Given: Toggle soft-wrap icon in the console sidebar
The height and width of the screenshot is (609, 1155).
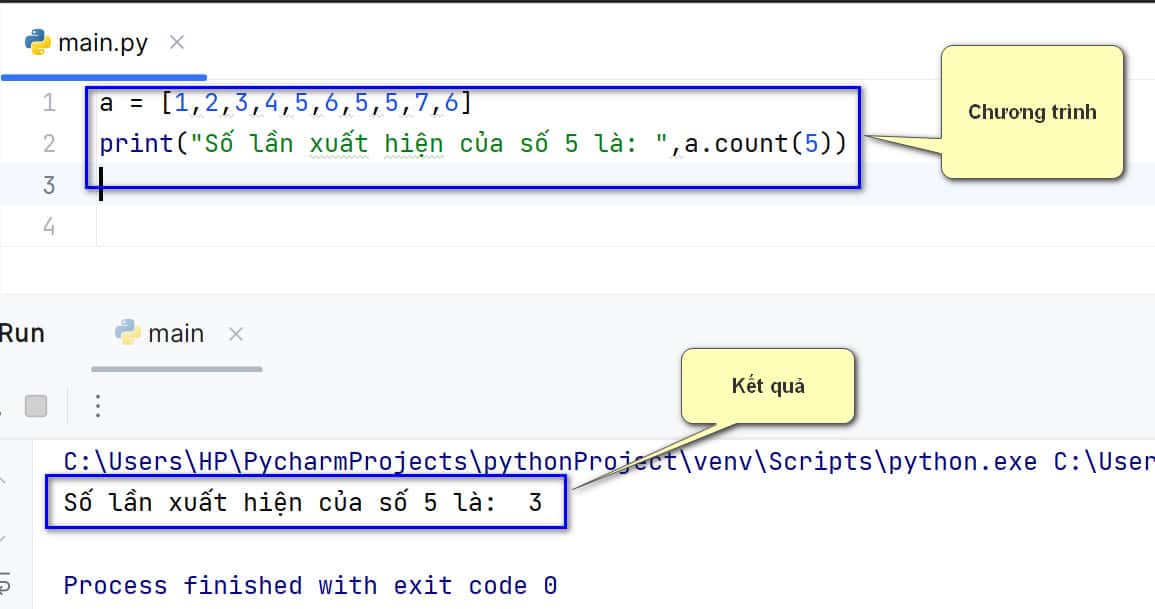Looking at the screenshot, I should pyautogui.click(x=4, y=584).
